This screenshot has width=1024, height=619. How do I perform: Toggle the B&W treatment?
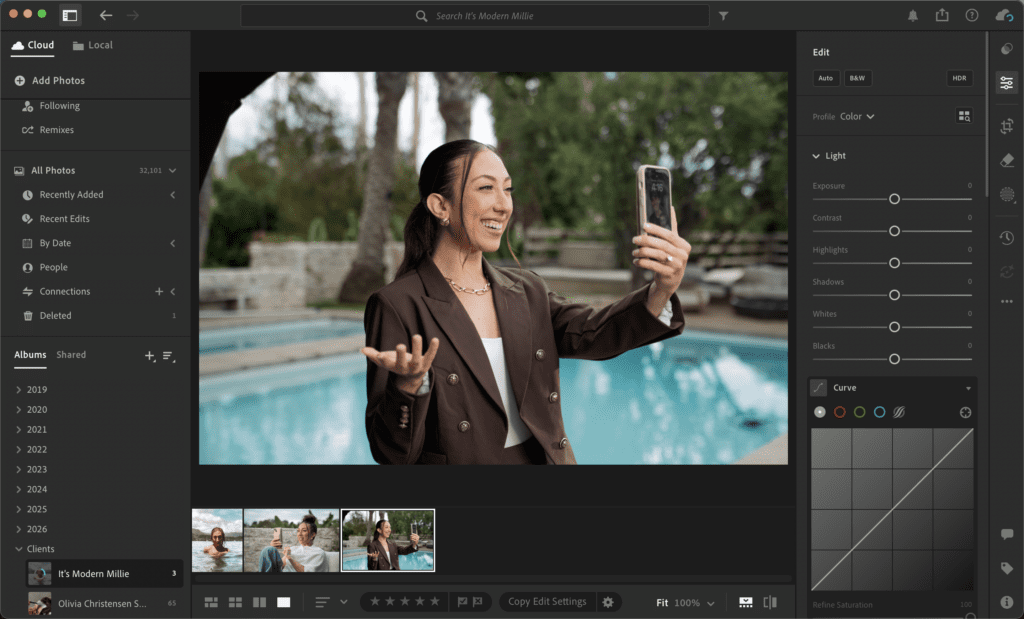(857, 78)
